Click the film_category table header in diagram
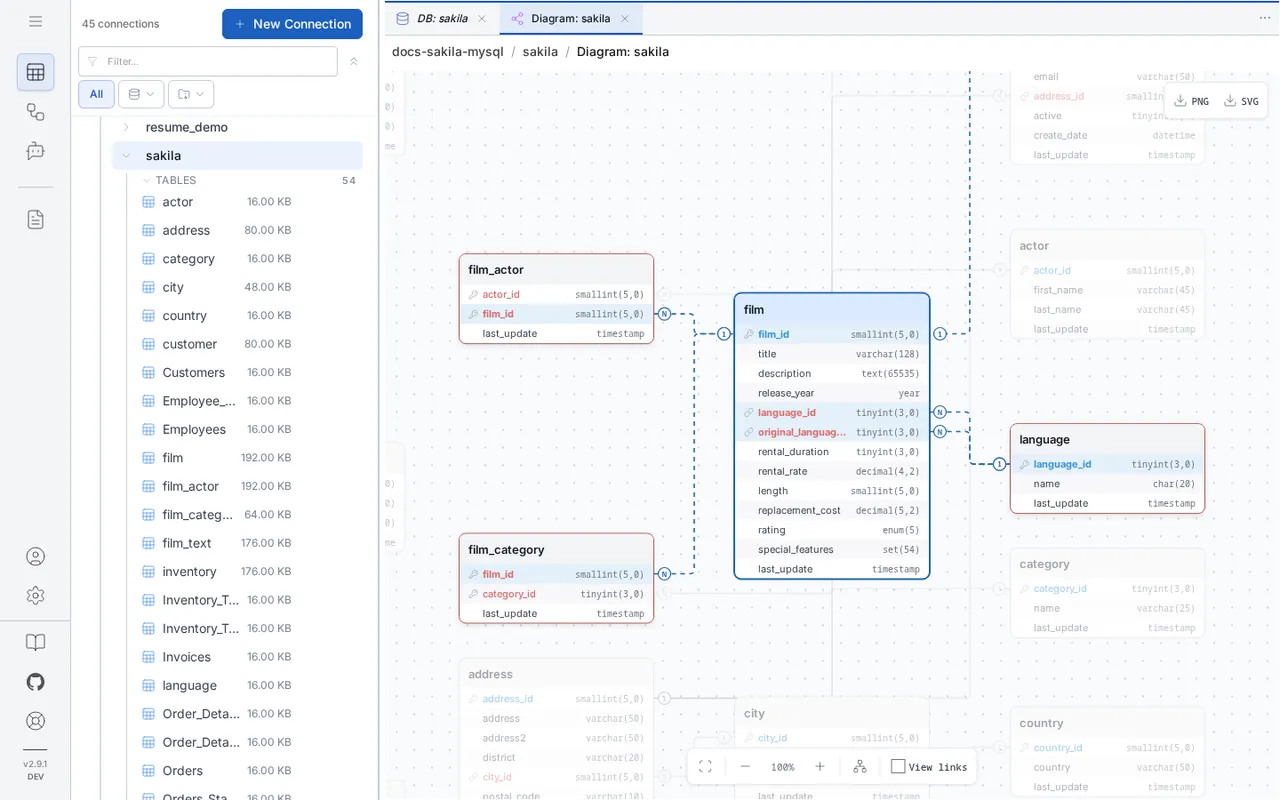Viewport: 1280px width, 800px height. [x=556, y=550]
